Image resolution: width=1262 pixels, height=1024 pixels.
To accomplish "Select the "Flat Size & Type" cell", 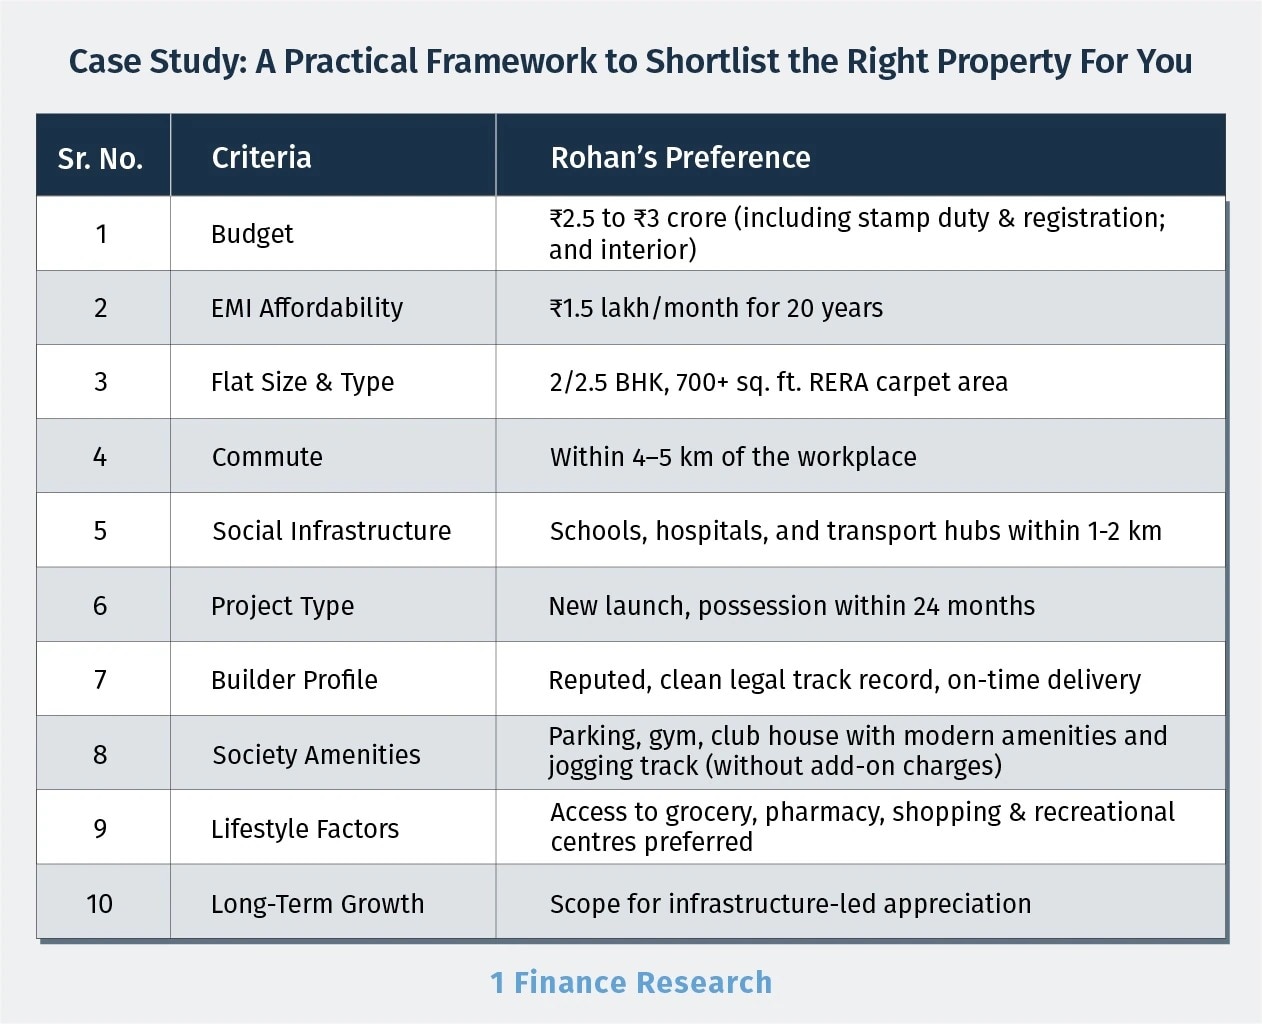I will [302, 382].
